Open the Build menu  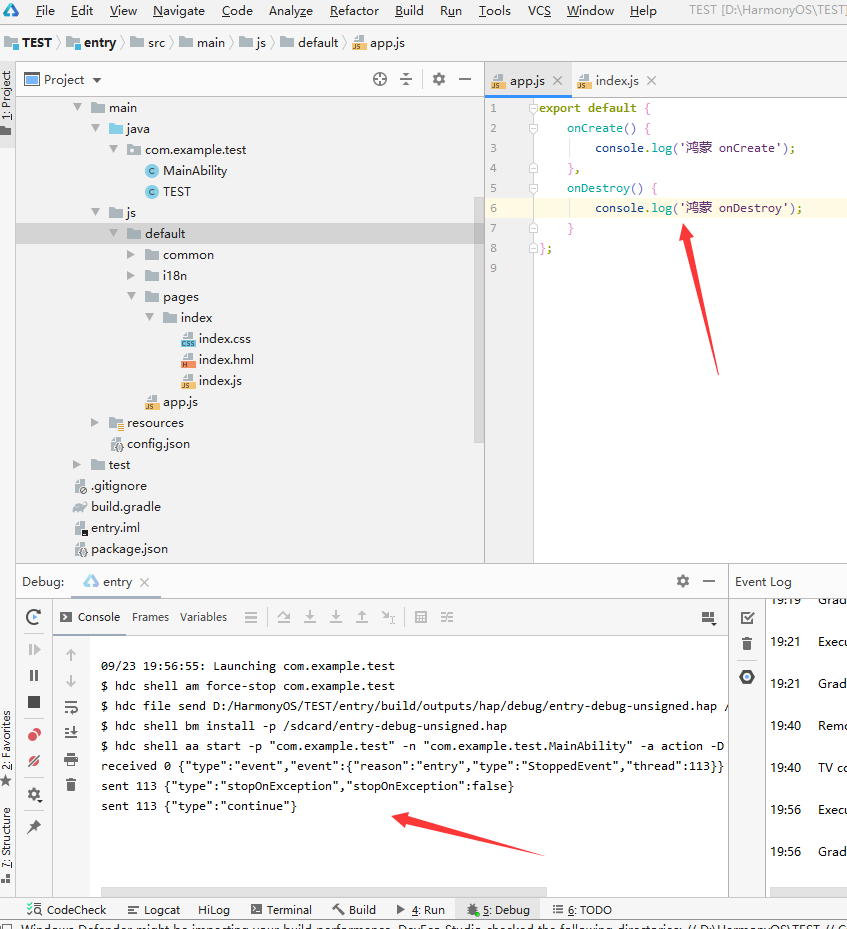point(409,11)
